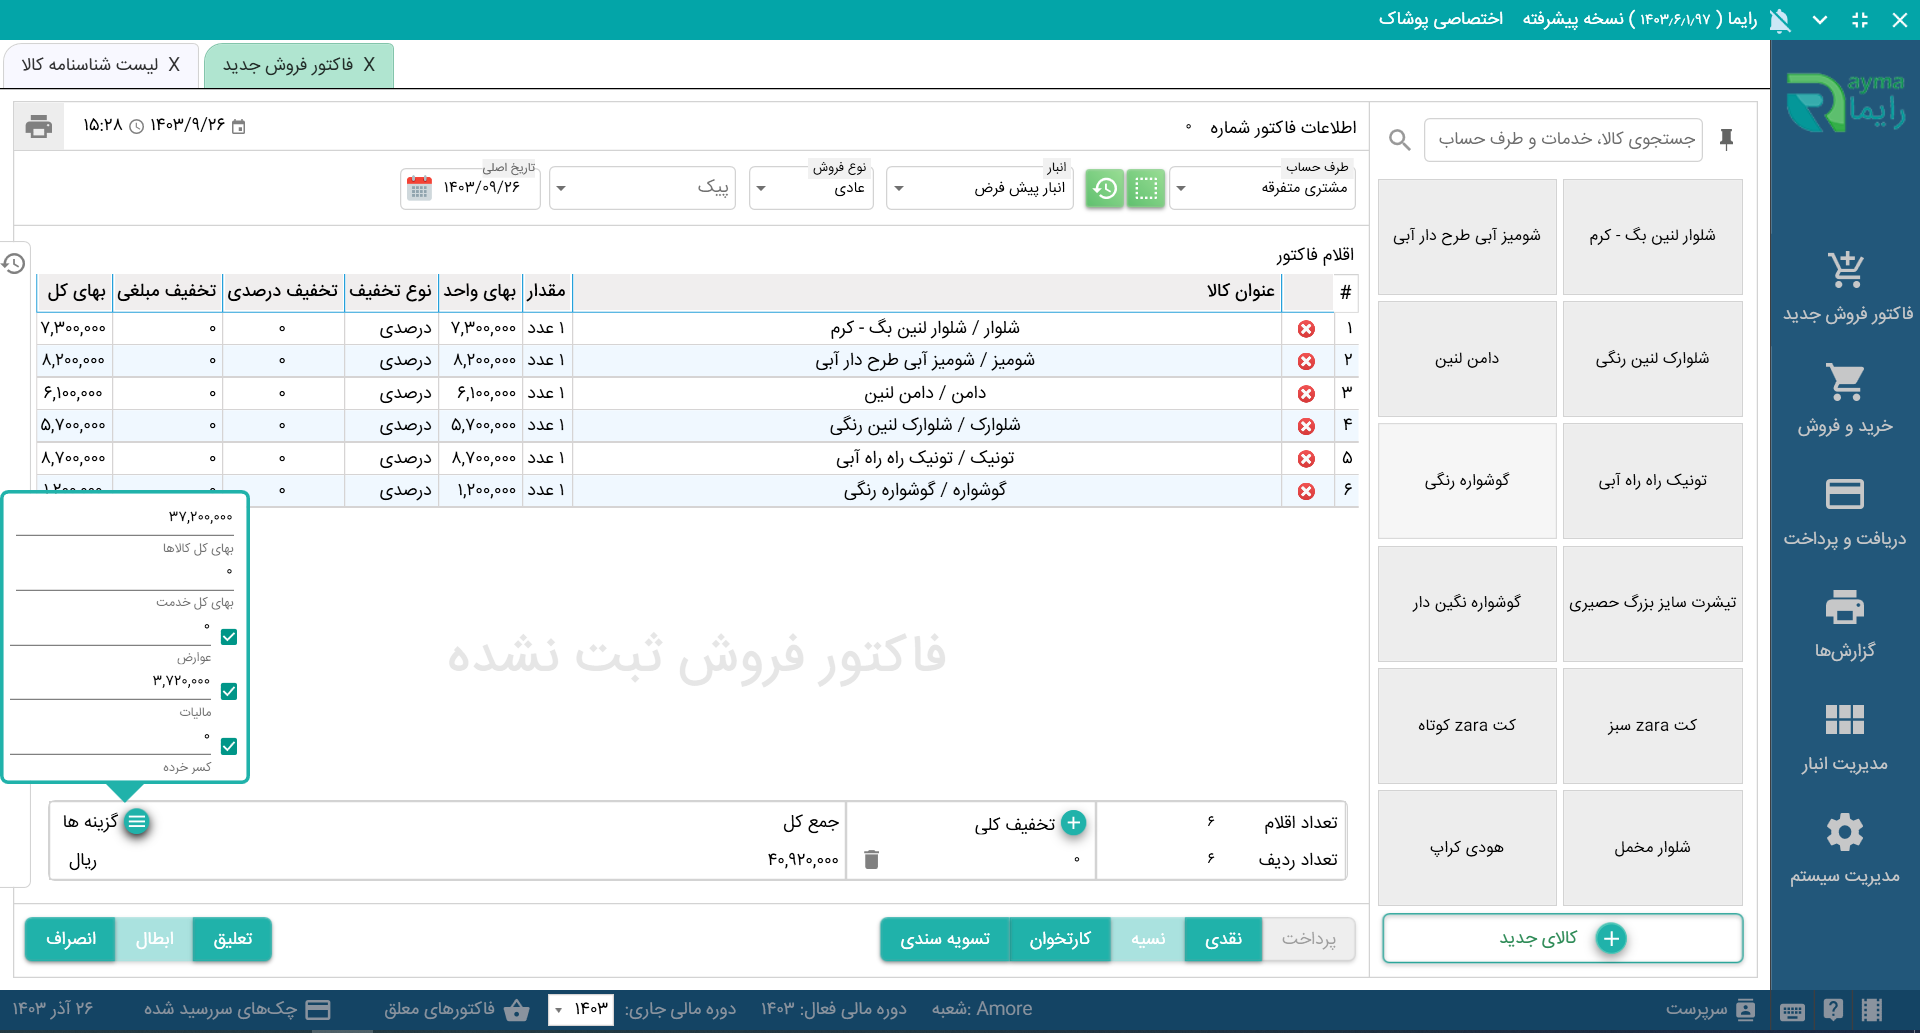The width and height of the screenshot is (1920, 1033).
Task: Click the printer icon in invoice header
Action: (x=39, y=126)
